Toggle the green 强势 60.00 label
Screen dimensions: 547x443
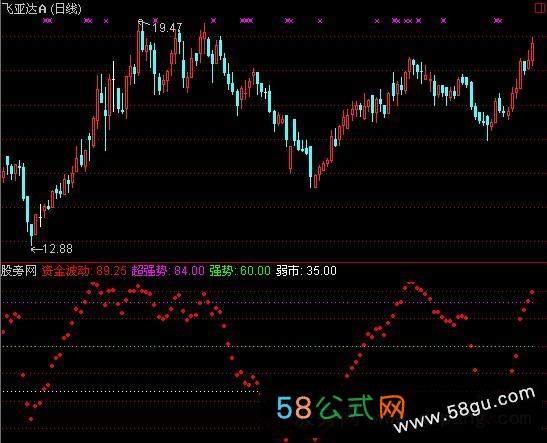[240, 271]
